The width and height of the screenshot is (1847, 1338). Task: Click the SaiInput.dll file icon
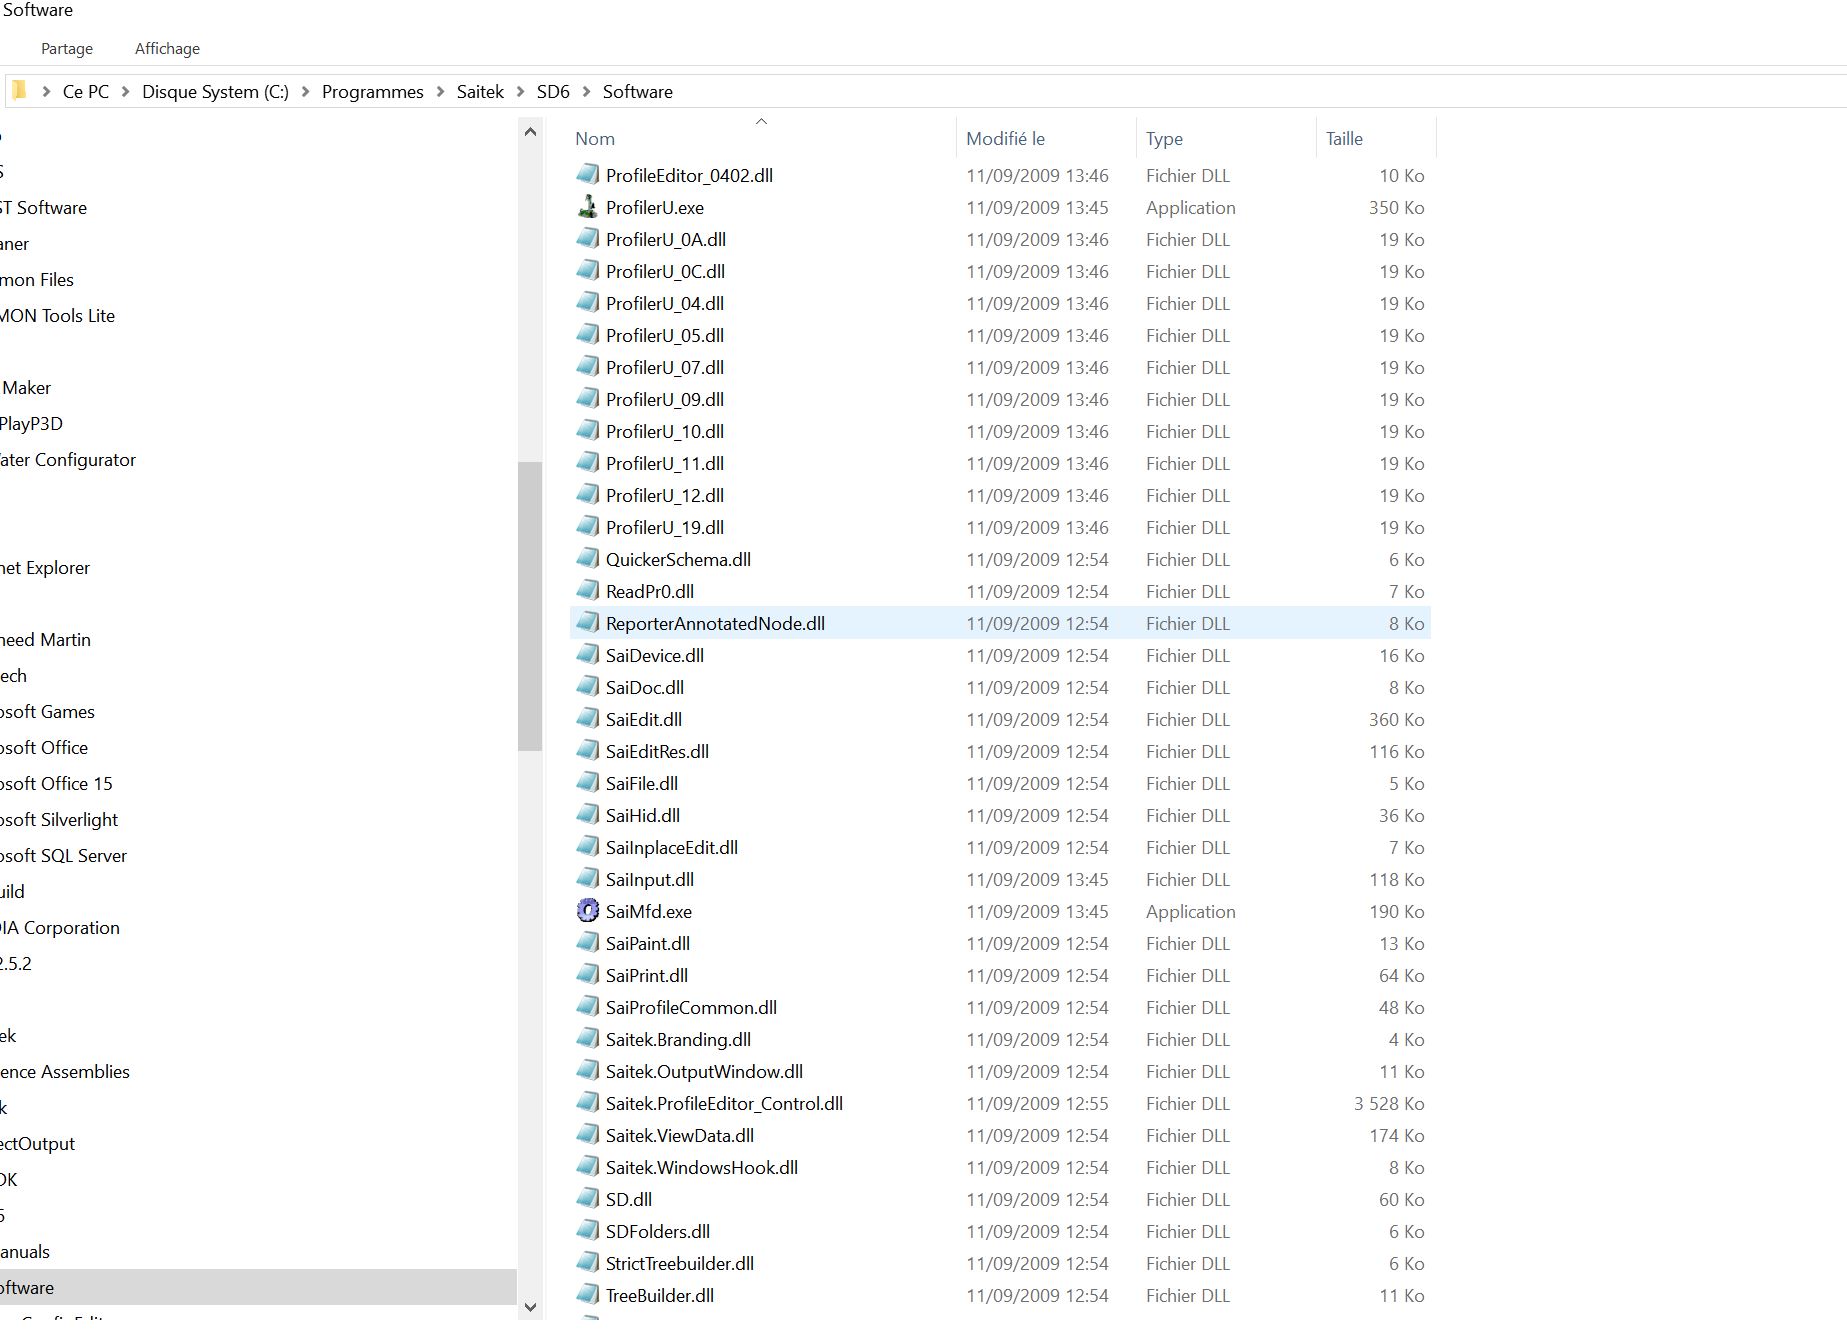[588, 879]
